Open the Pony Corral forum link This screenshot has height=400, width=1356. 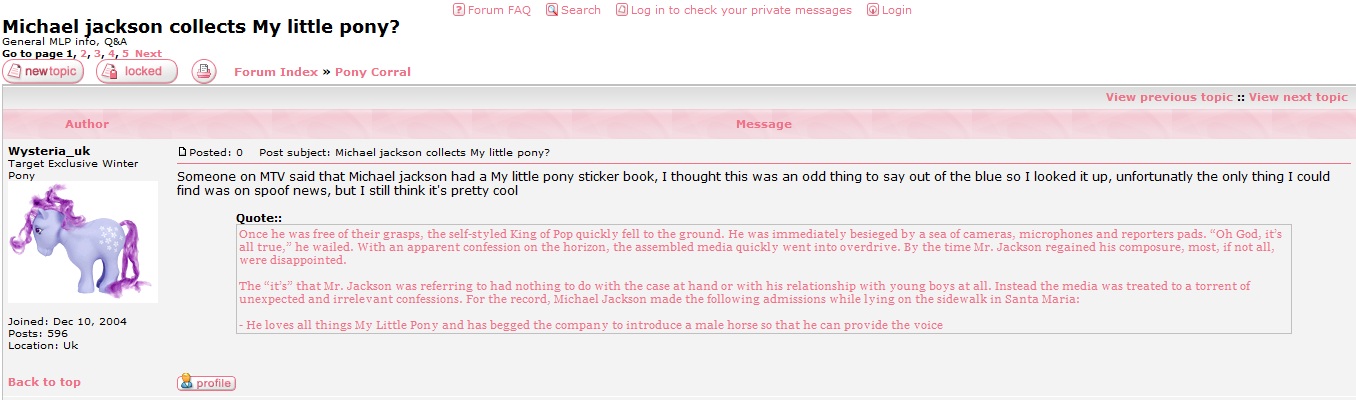[x=373, y=72]
